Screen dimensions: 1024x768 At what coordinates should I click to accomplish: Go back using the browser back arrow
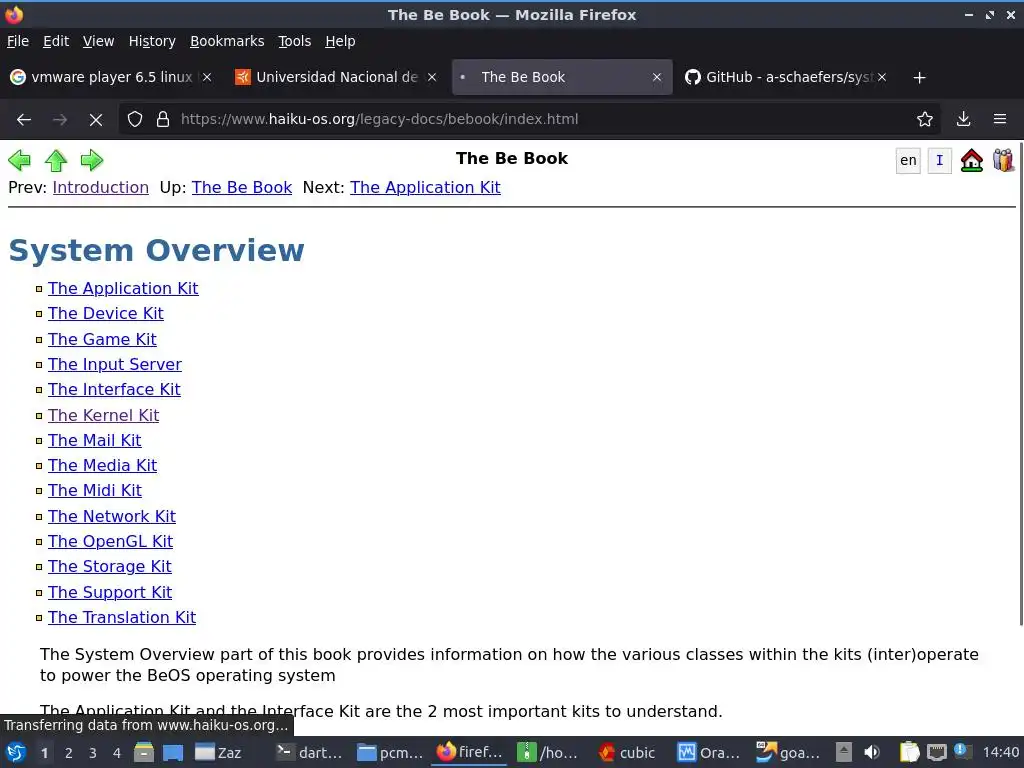click(x=24, y=119)
